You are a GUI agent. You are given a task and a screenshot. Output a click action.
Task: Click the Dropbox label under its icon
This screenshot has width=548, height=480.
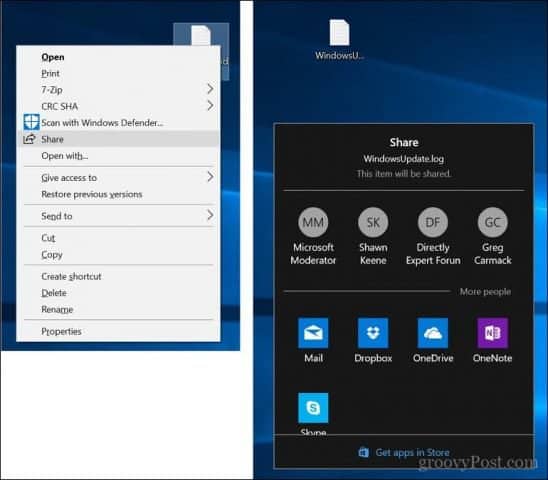[x=373, y=358]
